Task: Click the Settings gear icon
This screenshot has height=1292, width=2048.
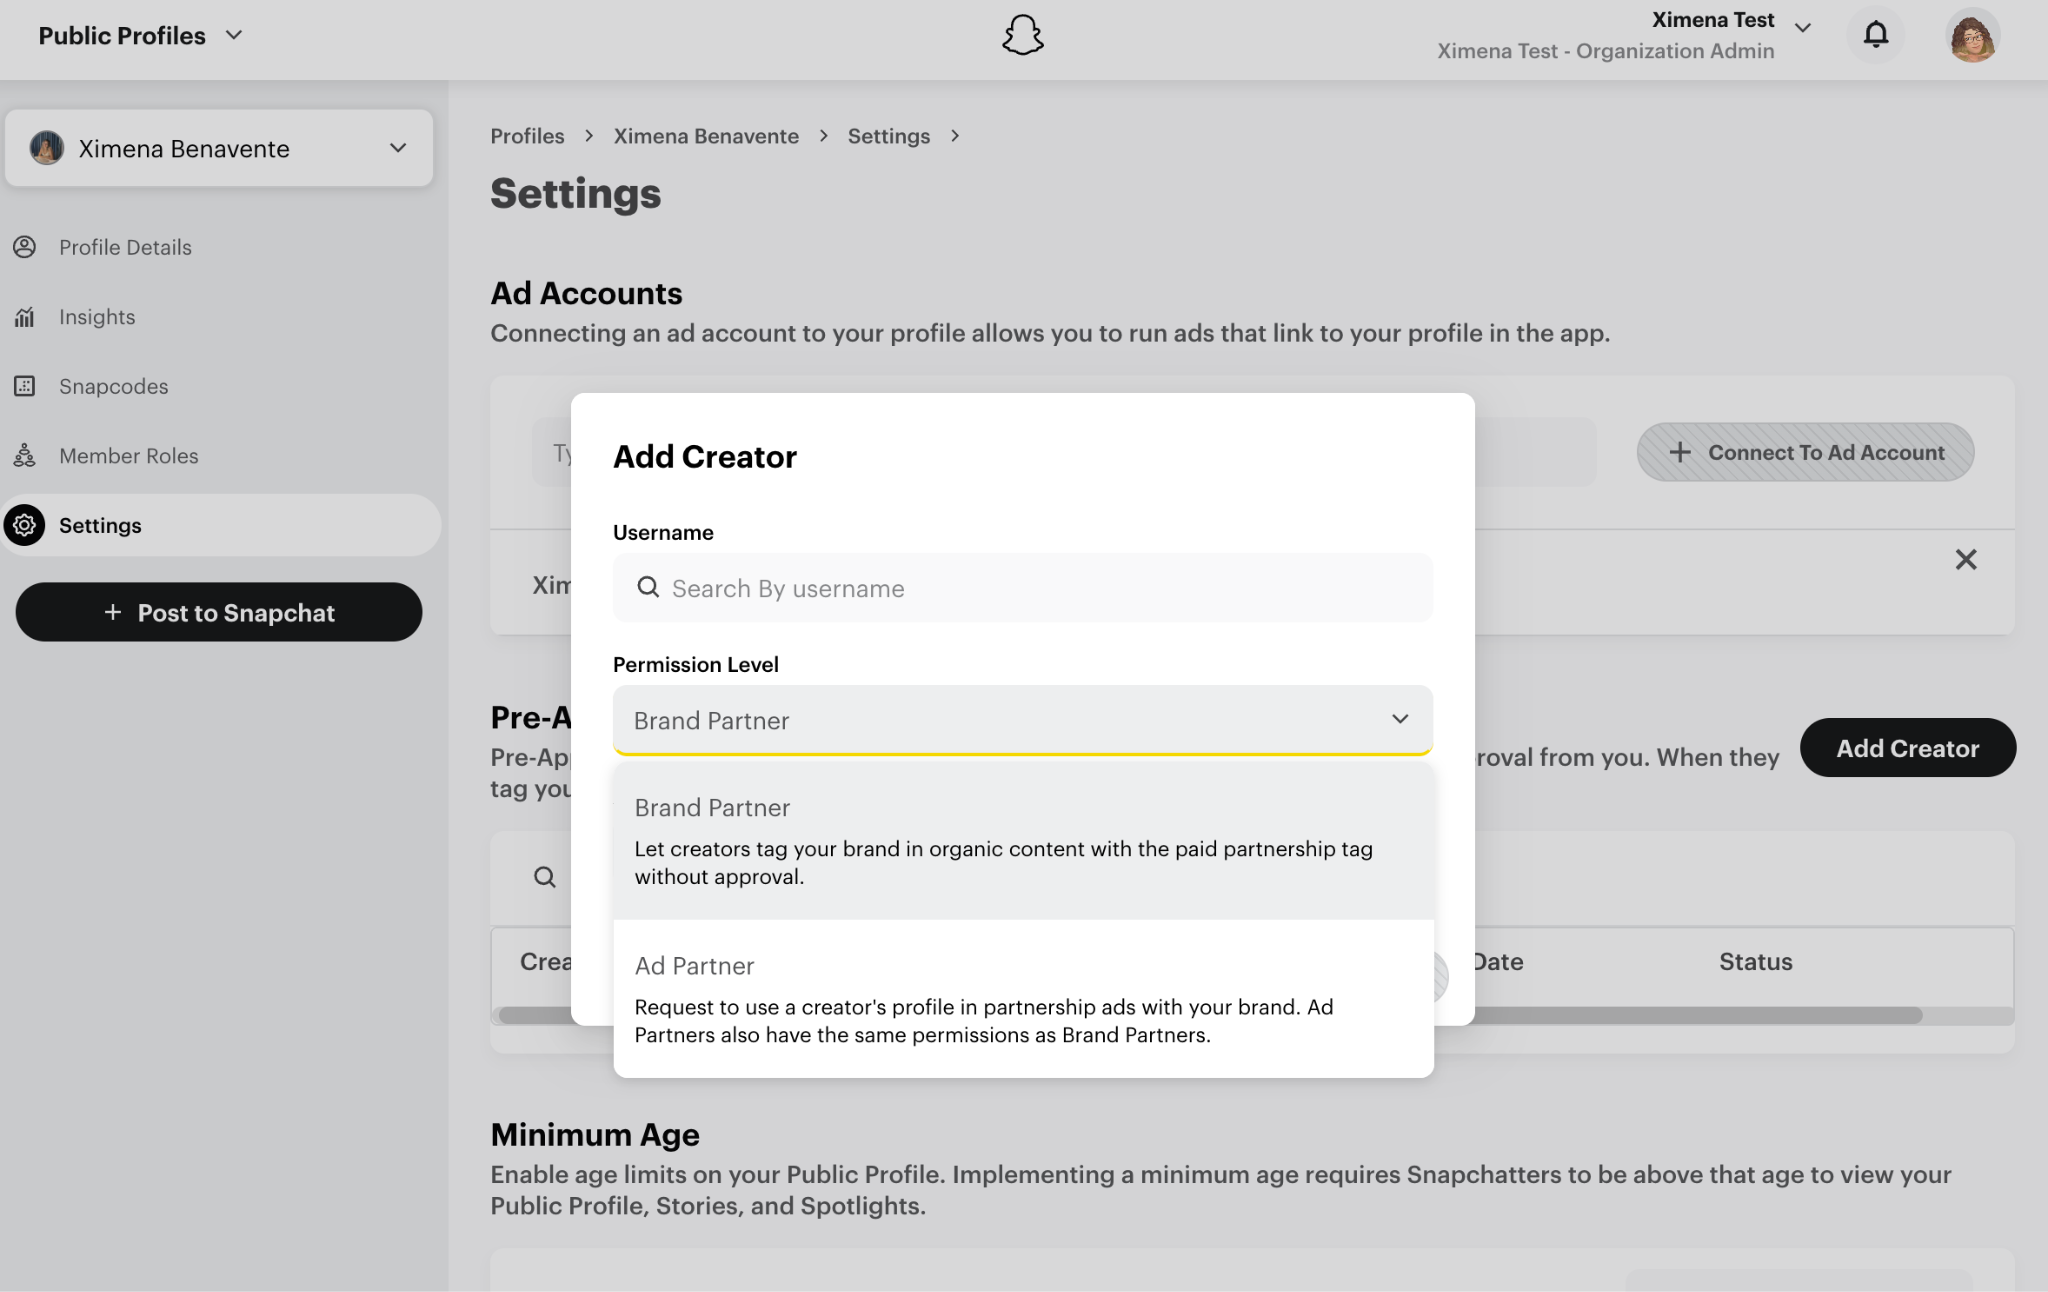Action: [25, 525]
